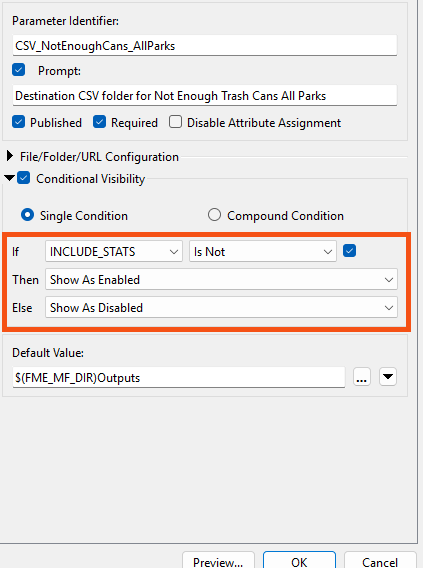This screenshot has height=568, width=423.
Task: Click the Preview... button
Action: [x=218, y=561]
